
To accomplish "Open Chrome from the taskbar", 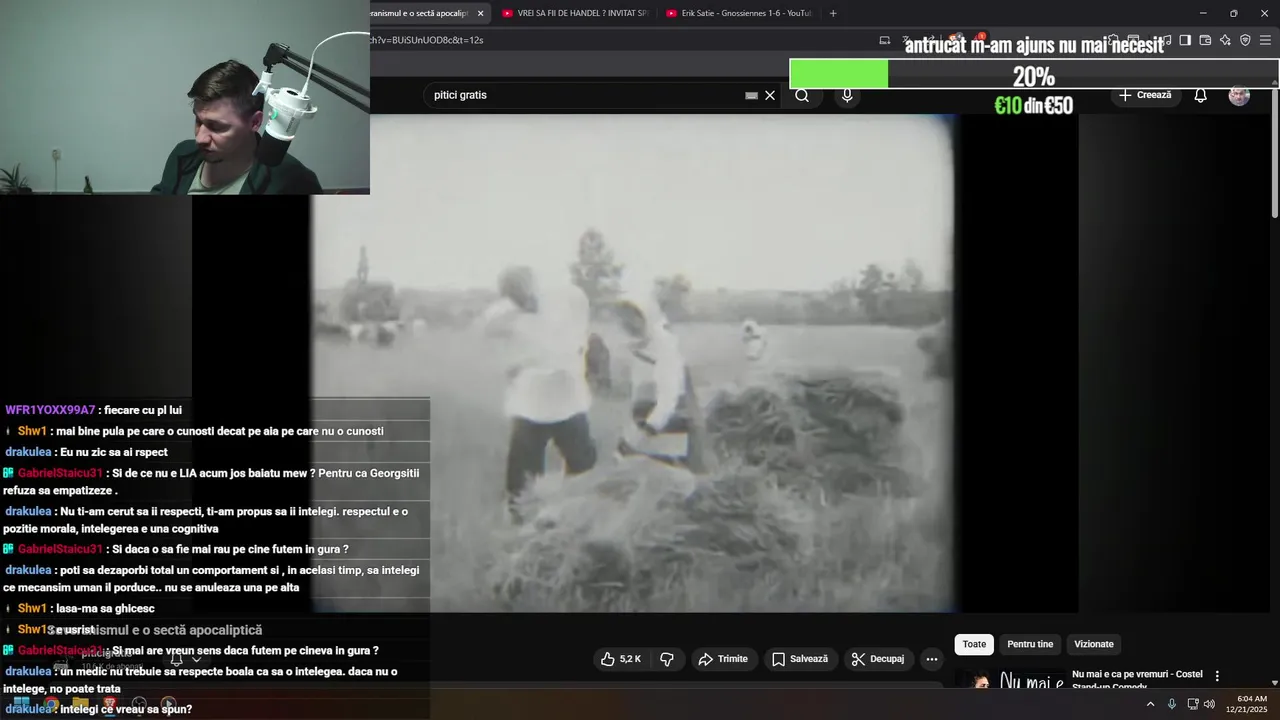I will pyautogui.click(x=51, y=704).
